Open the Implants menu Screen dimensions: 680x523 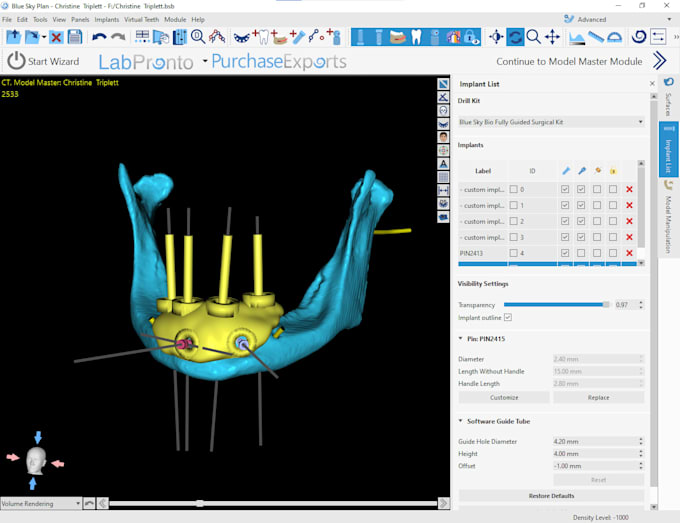tap(107, 20)
